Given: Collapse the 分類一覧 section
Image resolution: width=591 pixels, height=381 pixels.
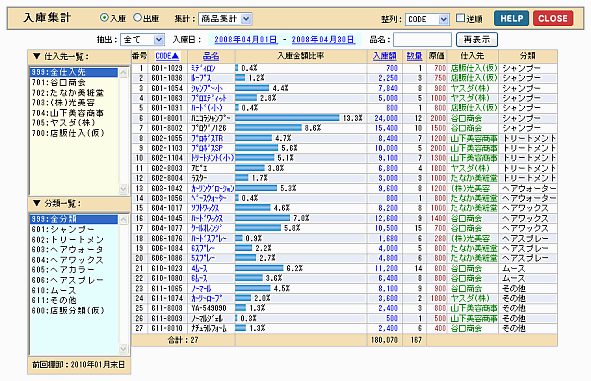Looking at the screenshot, I should (x=37, y=203).
